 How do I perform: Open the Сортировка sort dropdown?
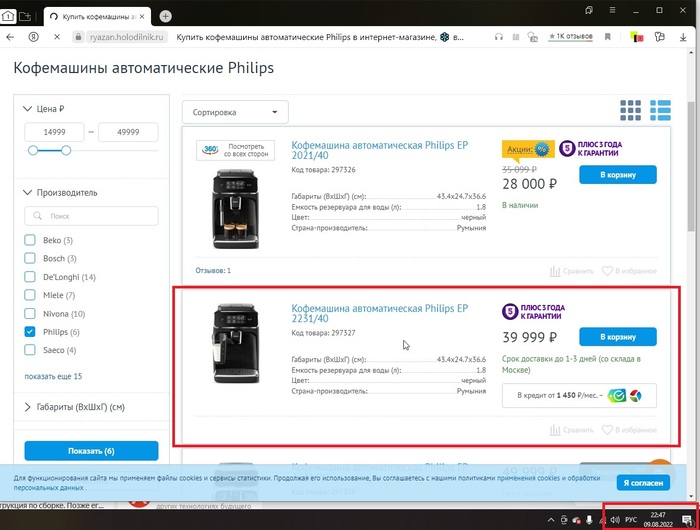(x=235, y=112)
